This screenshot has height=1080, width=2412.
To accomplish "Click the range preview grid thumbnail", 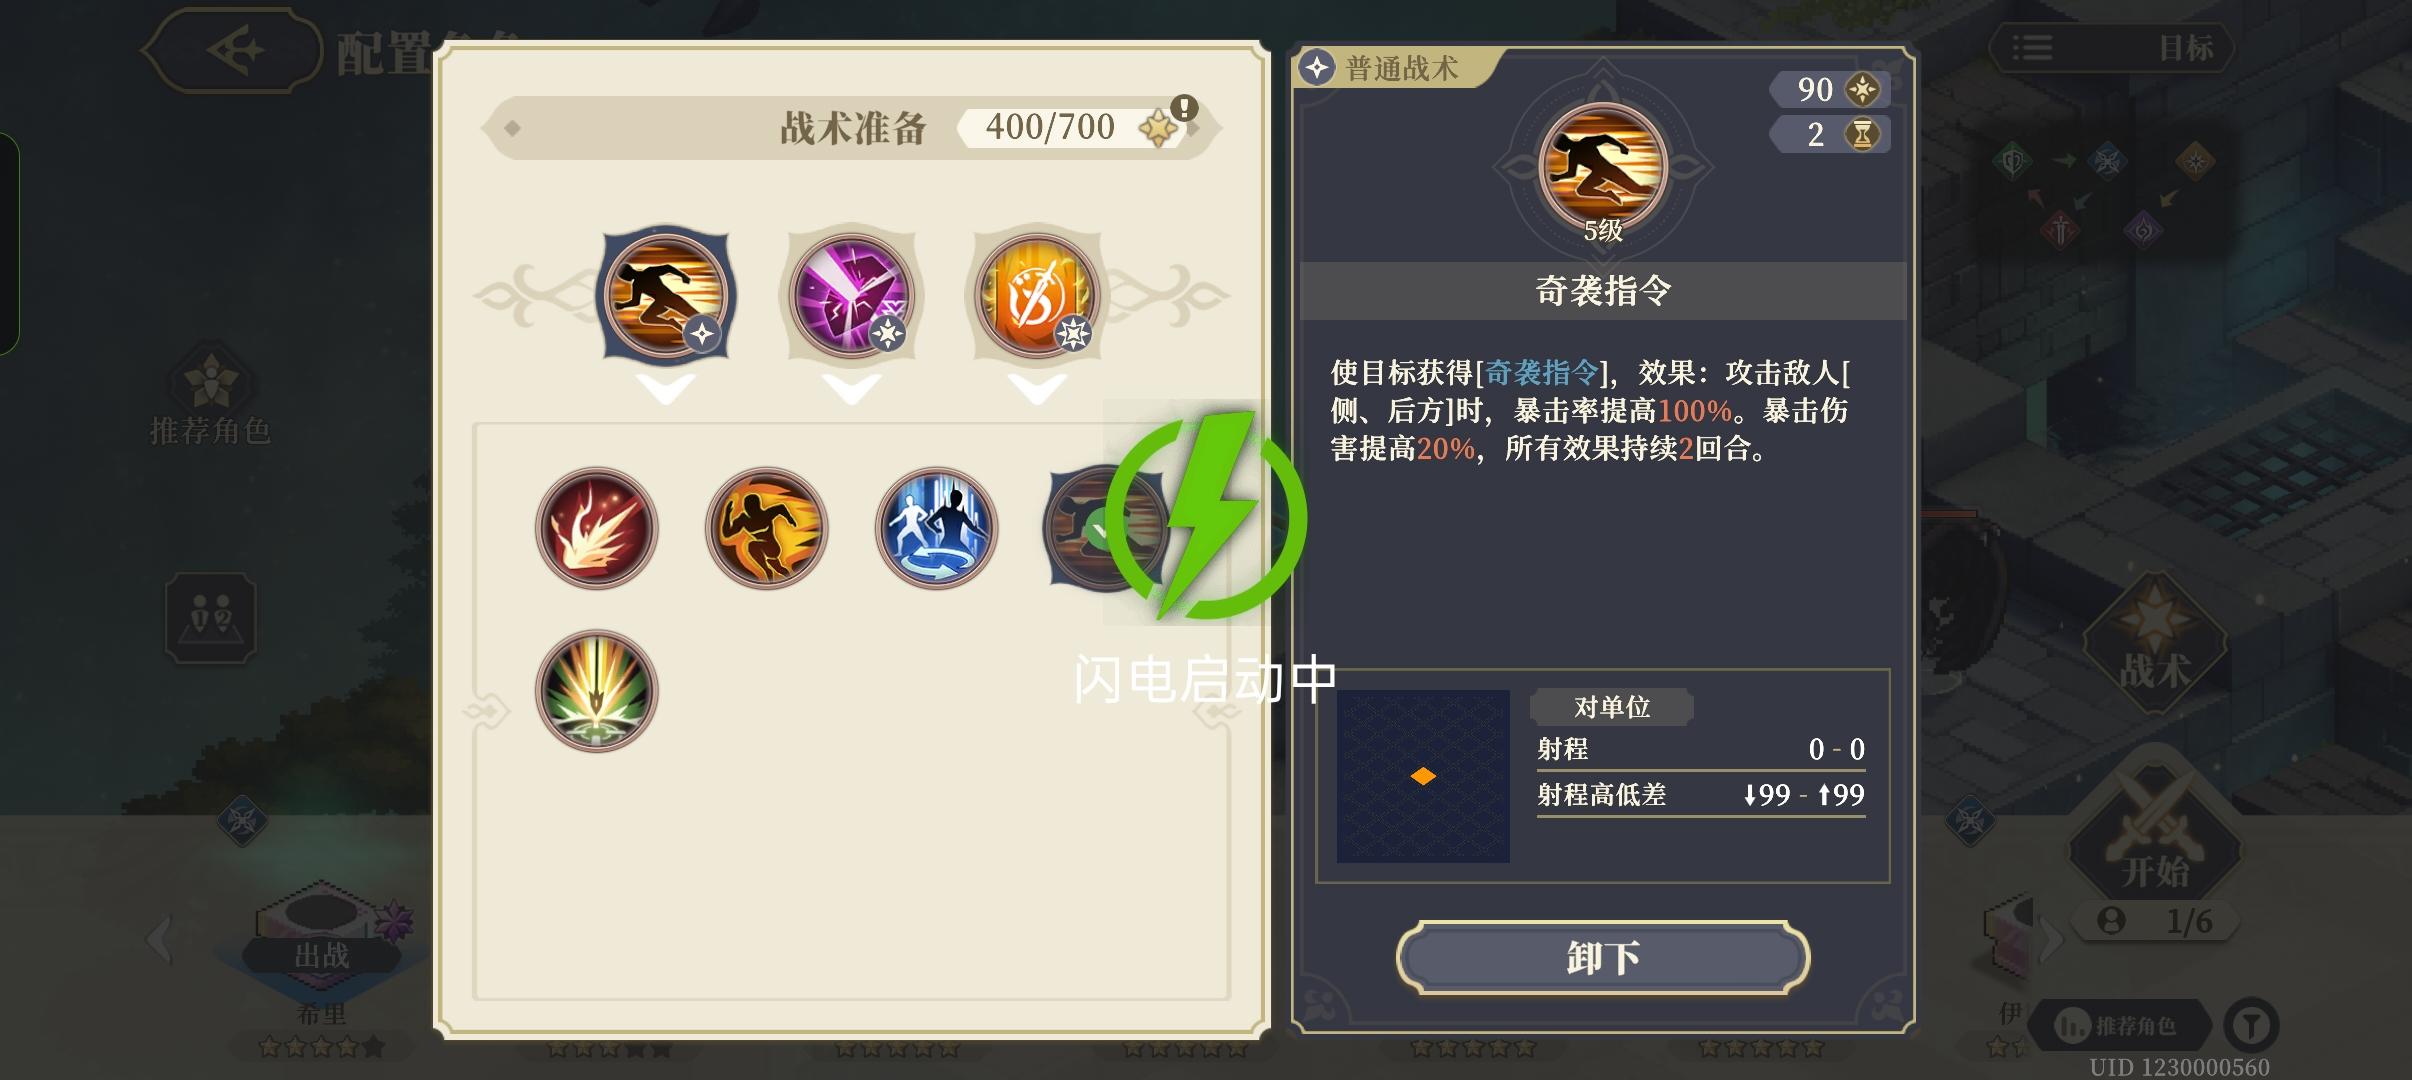I will point(1423,776).
